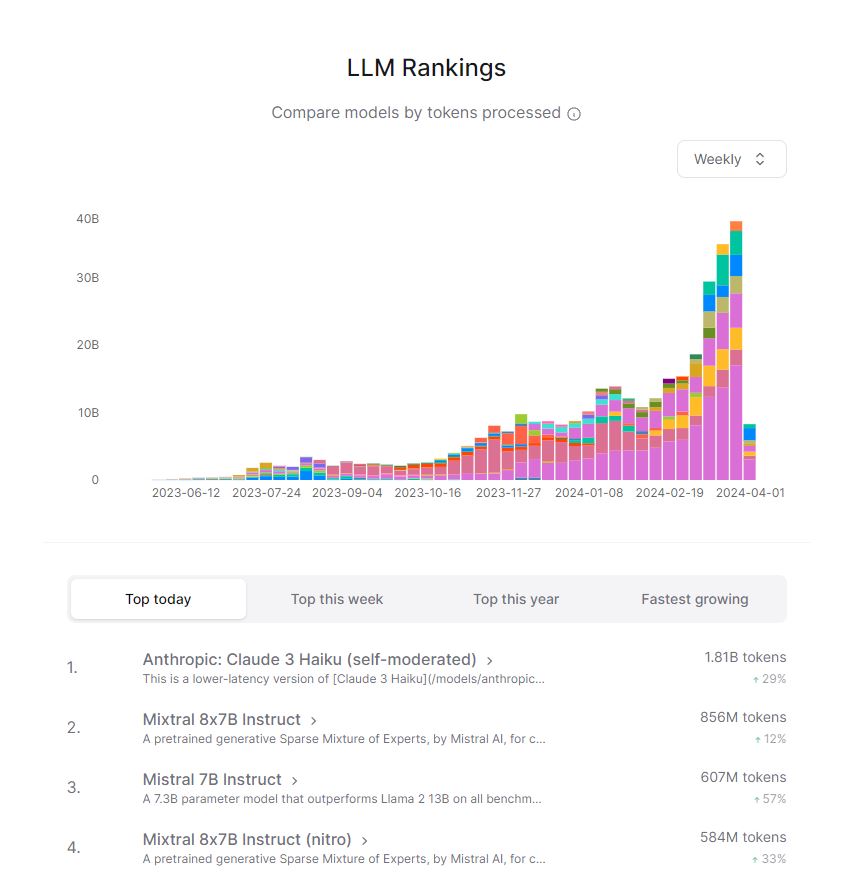Open the Mistral 7B Instruct model link
Image resolution: width=854 pixels, height=881 pixels.
click(212, 779)
